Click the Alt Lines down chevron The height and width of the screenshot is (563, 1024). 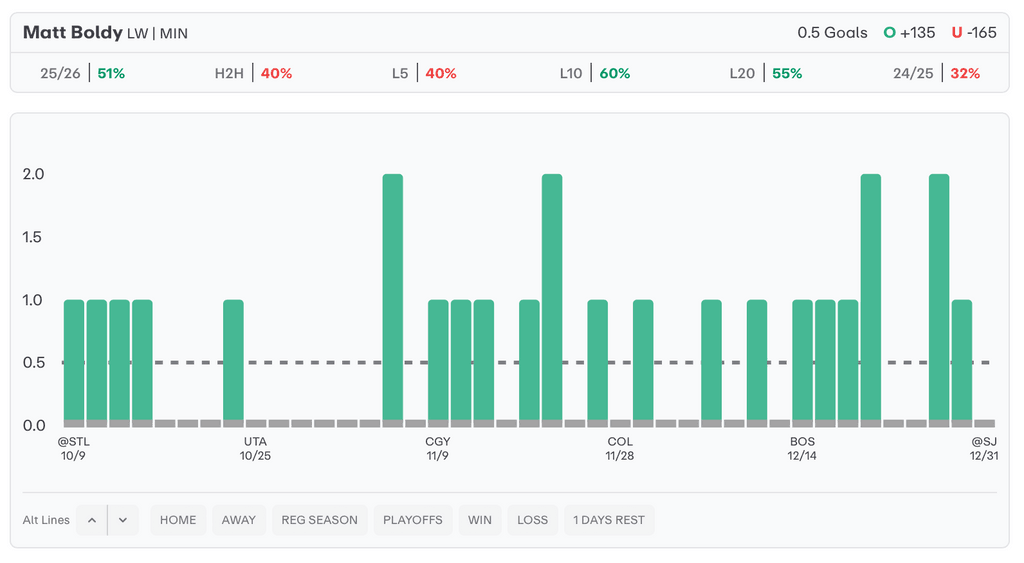pos(123,520)
